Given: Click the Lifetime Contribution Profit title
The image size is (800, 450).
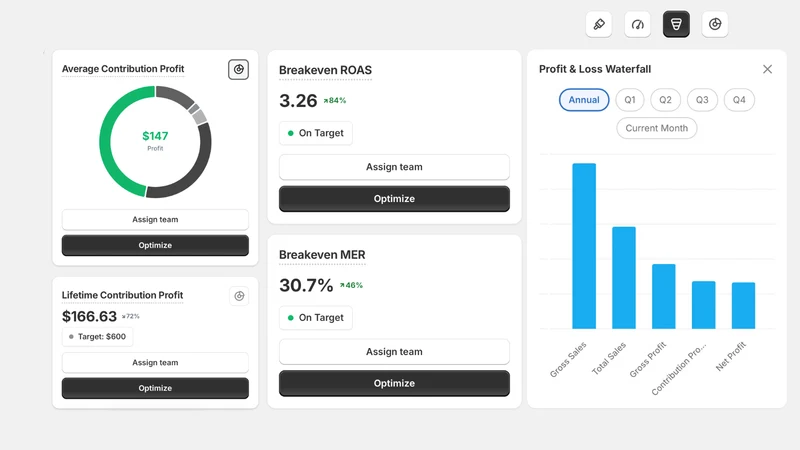Looking at the screenshot, I should pyautogui.click(x=122, y=295).
